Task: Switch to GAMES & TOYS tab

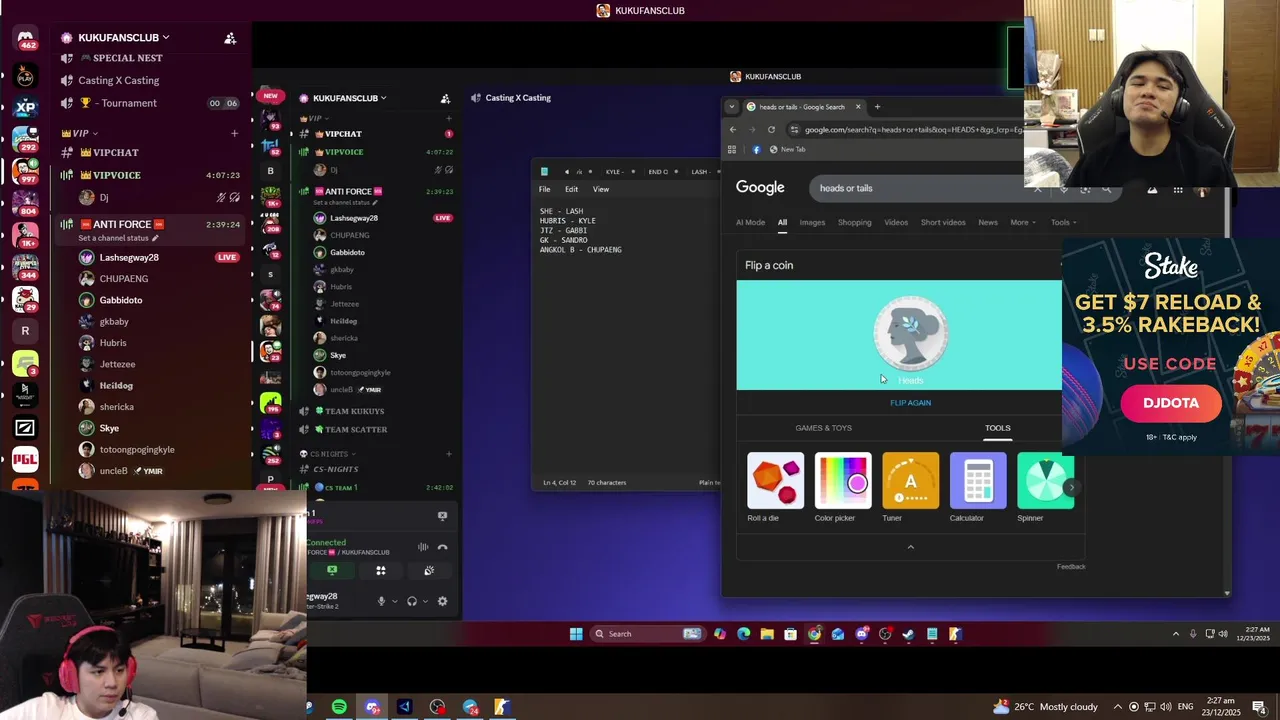Action: point(824,428)
